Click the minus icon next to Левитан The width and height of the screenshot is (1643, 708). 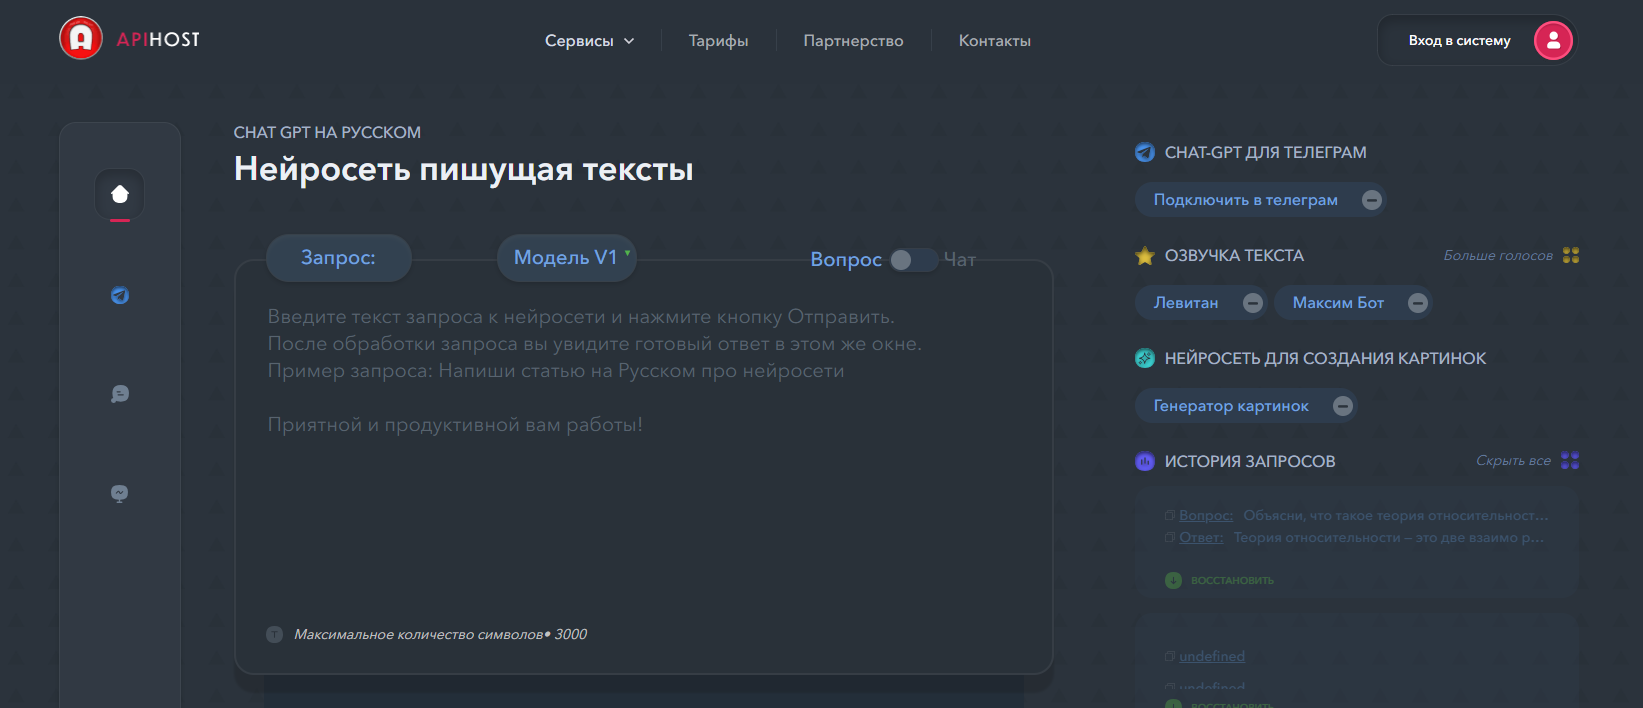pos(1252,303)
